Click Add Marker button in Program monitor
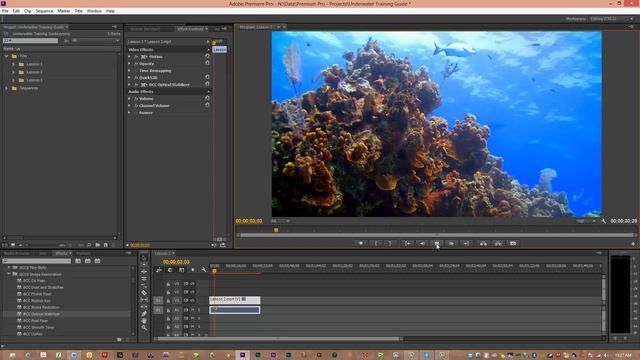 pyautogui.click(x=360, y=243)
